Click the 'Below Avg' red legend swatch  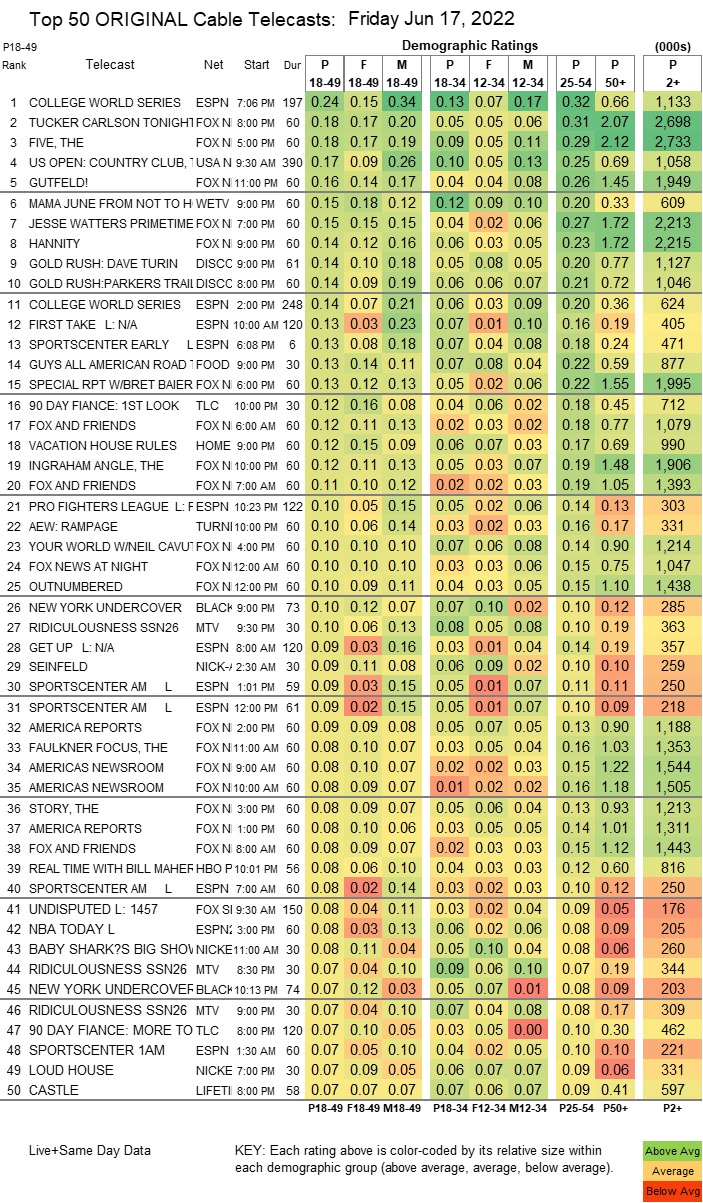pyautogui.click(x=671, y=1190)
